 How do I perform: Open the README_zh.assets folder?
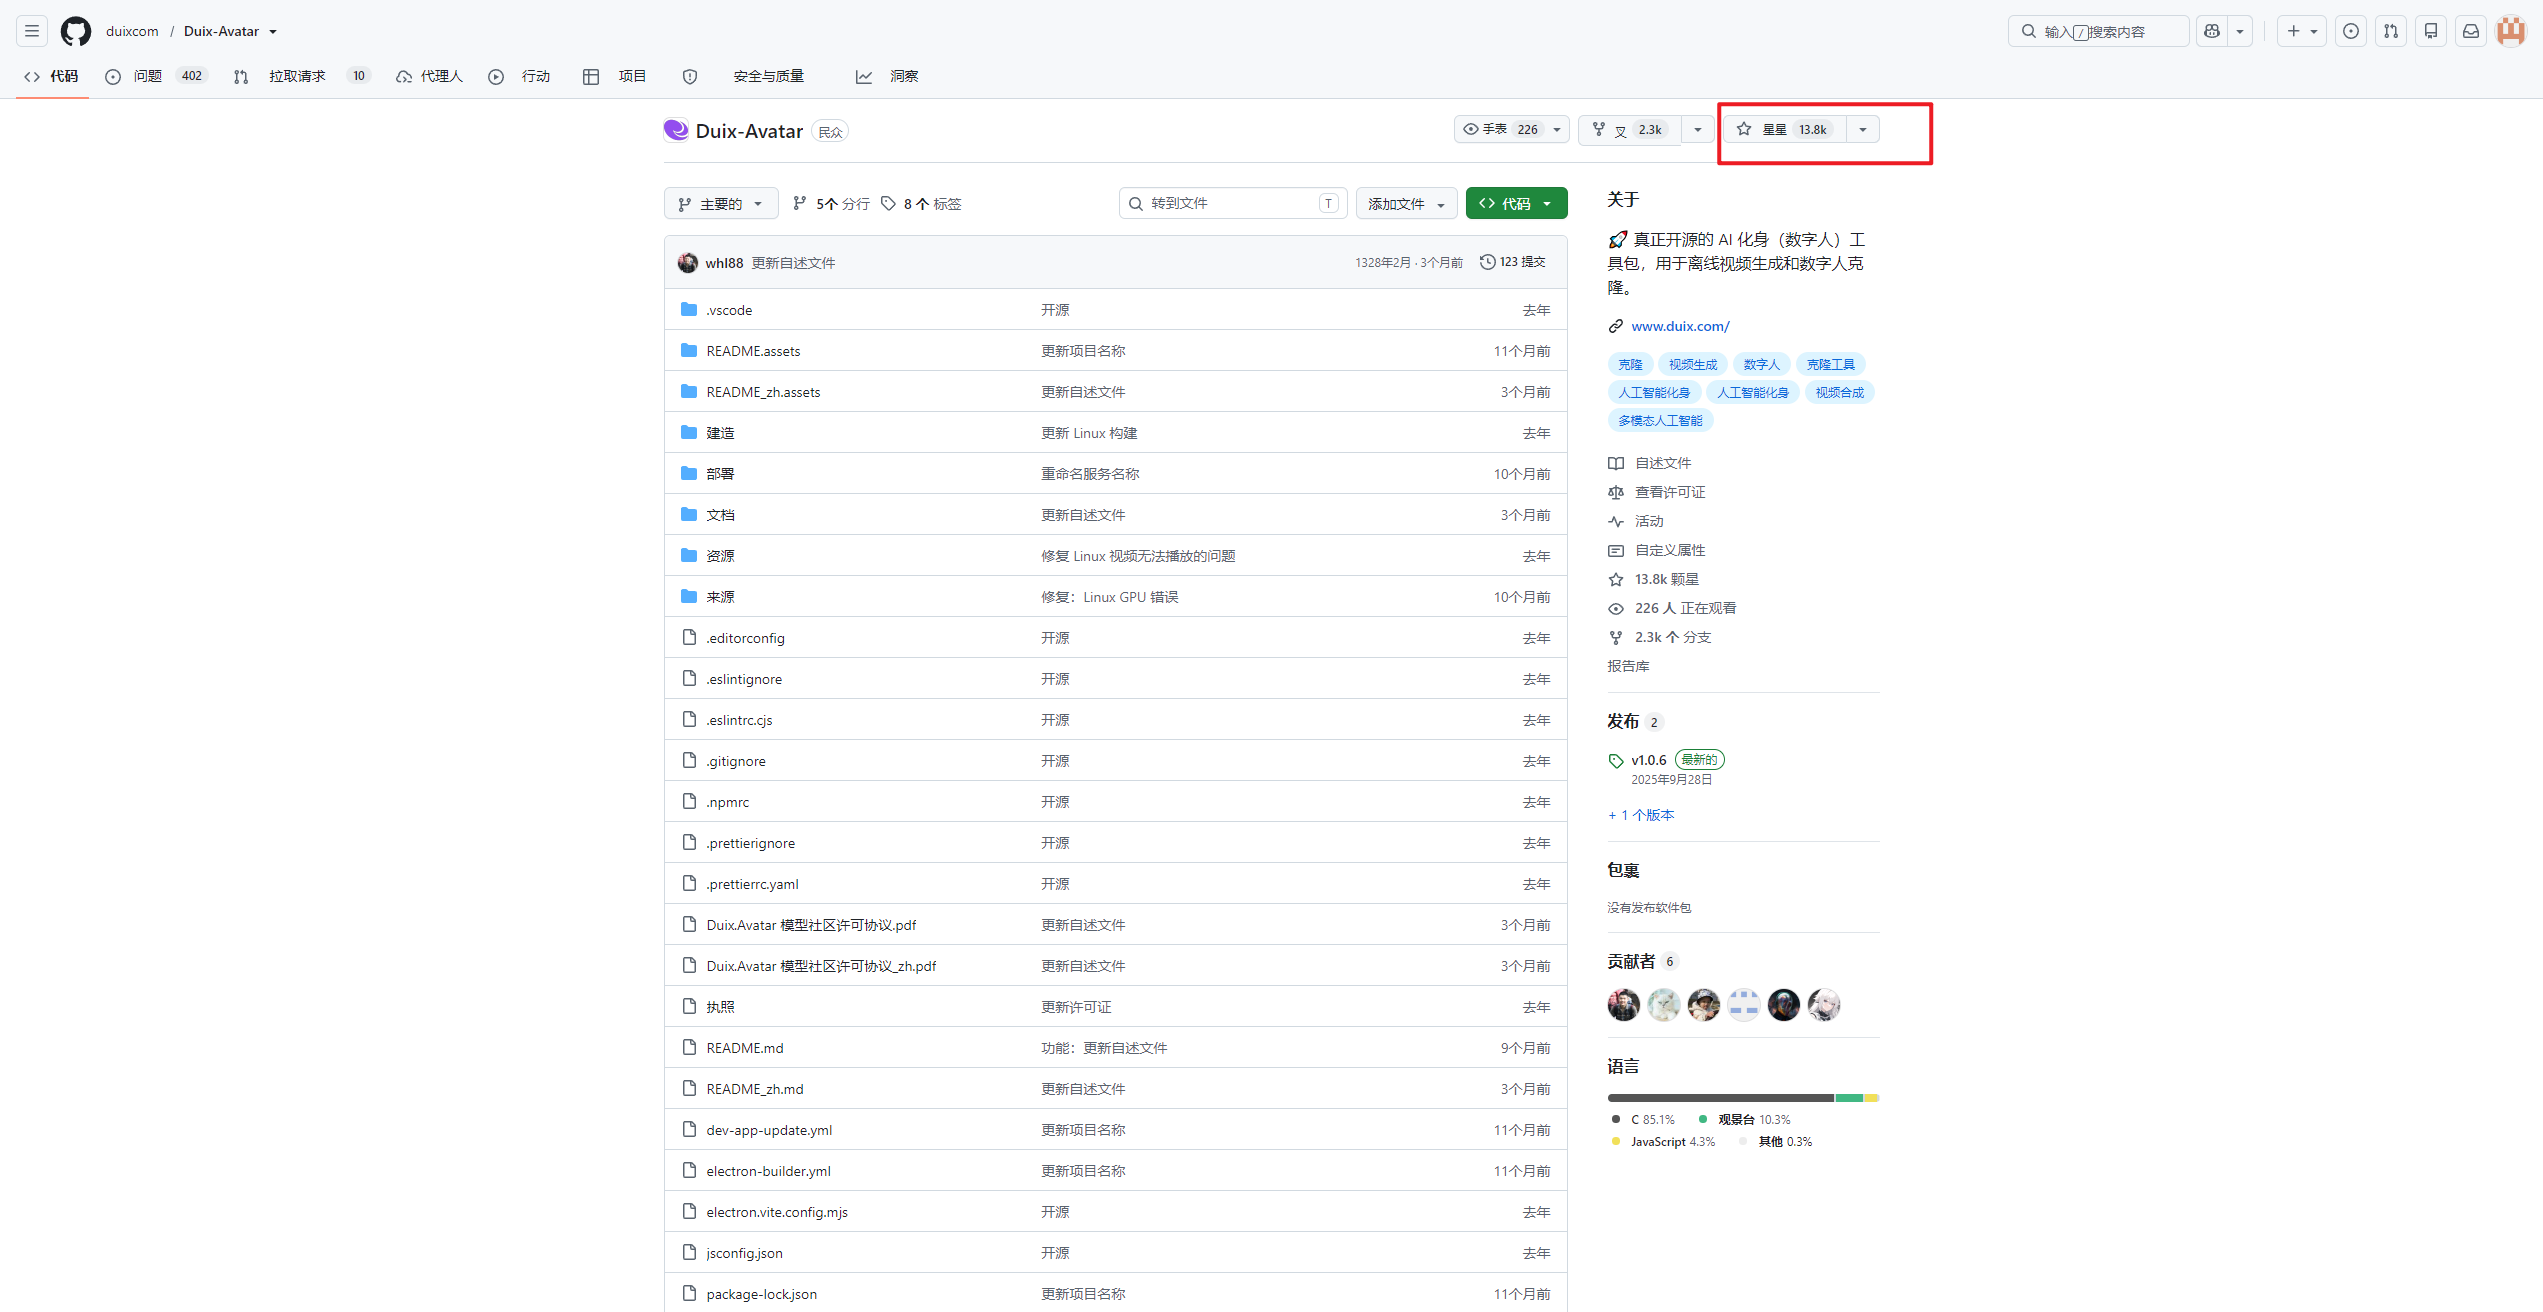[763, 392]
